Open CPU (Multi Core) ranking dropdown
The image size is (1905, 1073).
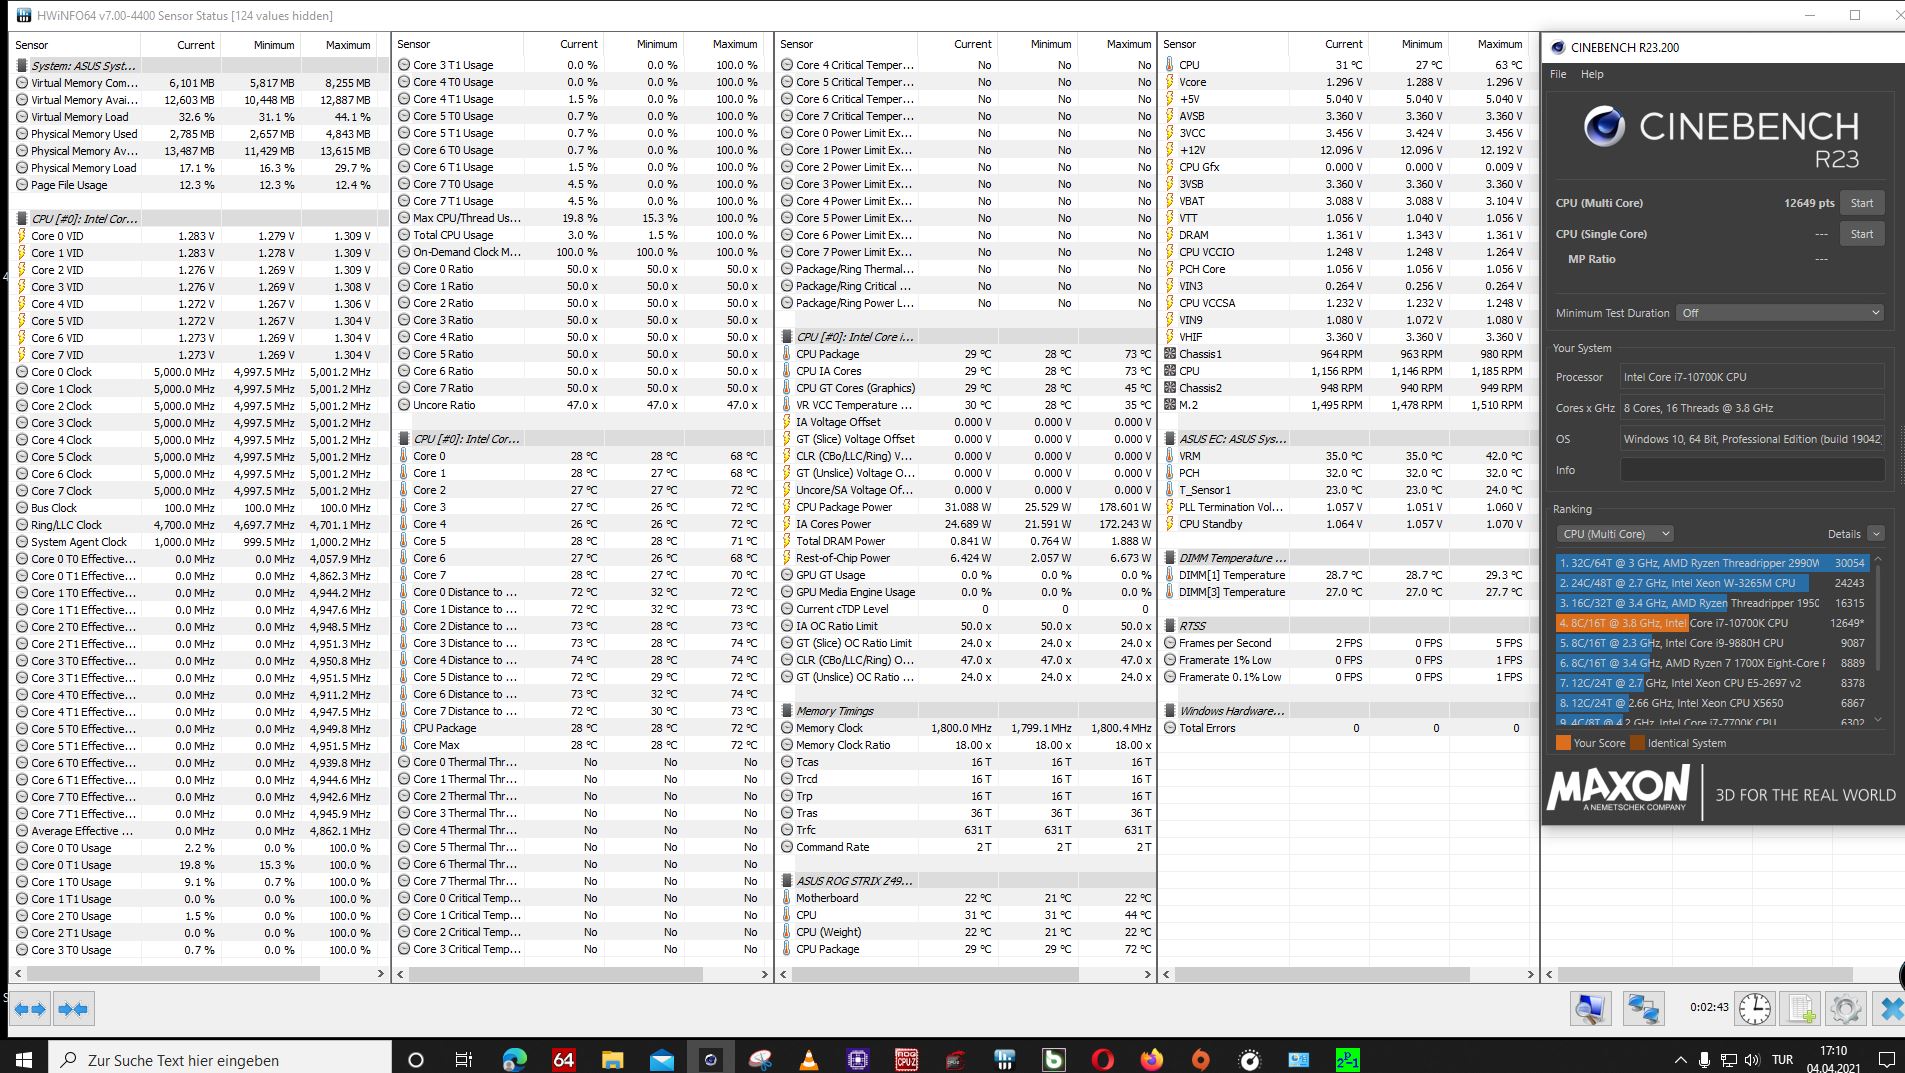(1614, 534)
